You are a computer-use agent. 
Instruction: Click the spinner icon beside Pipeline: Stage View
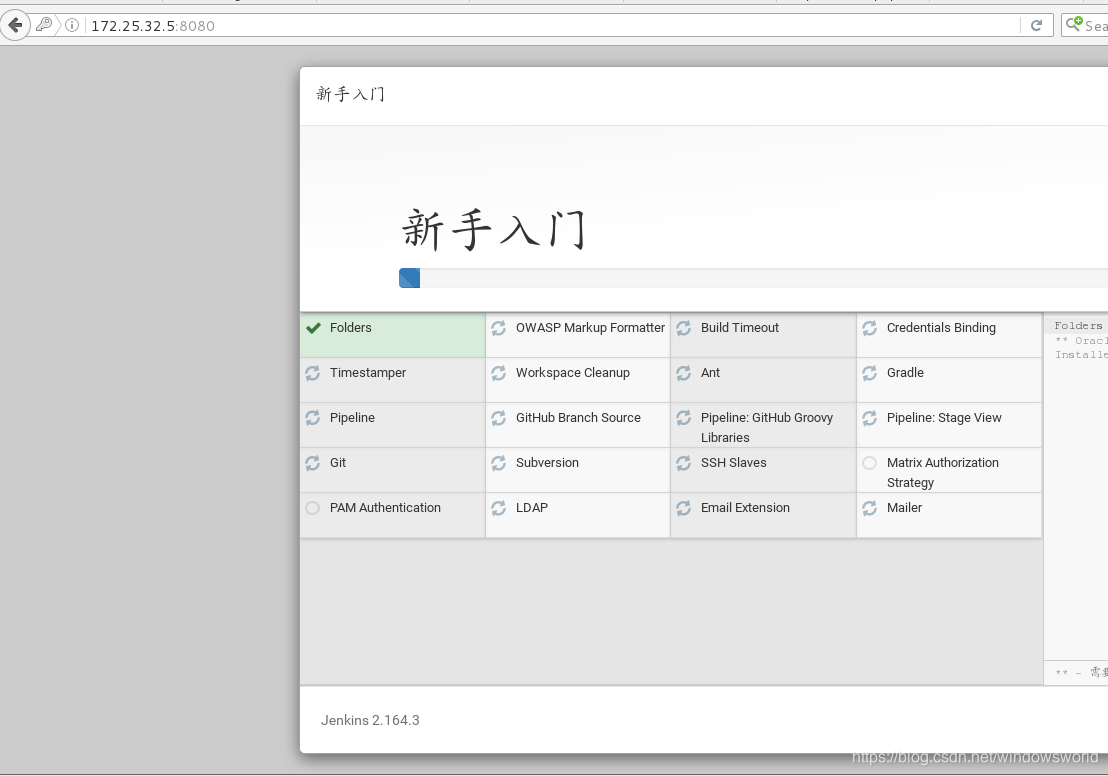click(x=869, y=418)
